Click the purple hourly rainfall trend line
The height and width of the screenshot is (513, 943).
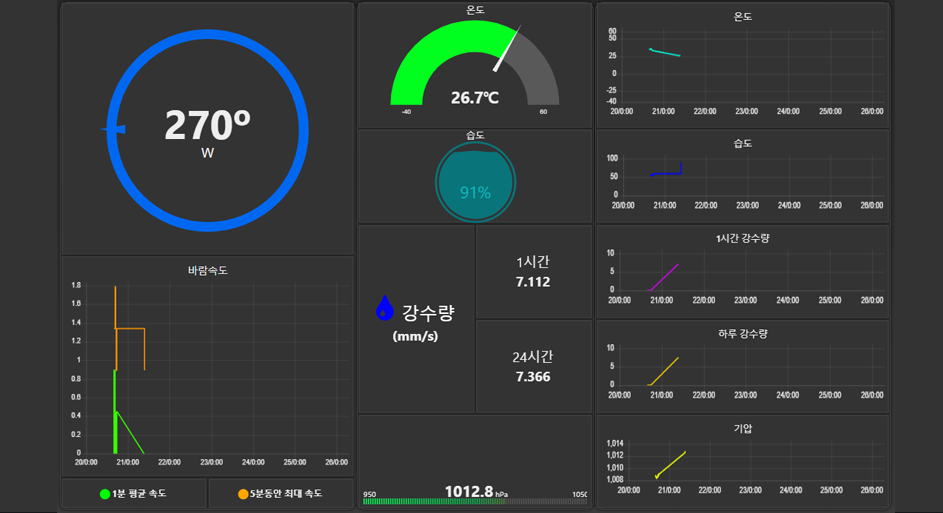pos(663,277)
